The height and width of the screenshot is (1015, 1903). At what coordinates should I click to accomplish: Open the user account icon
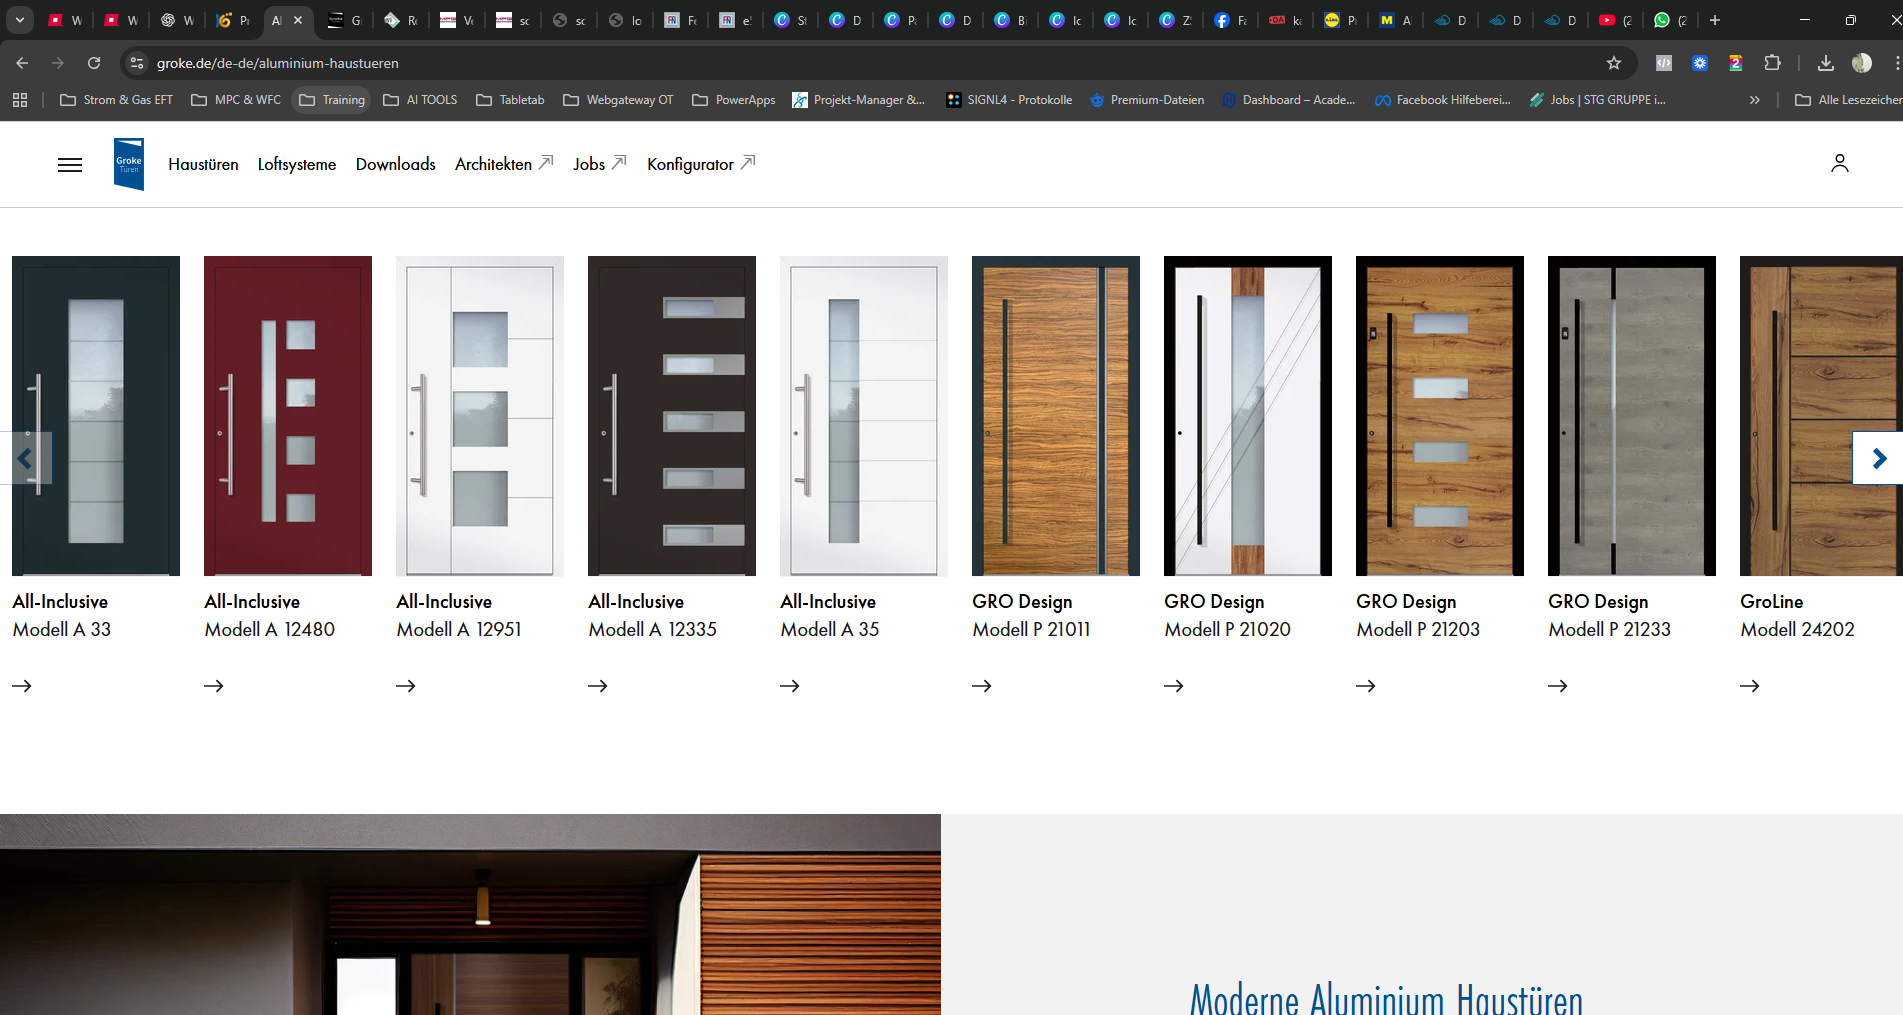(1839, 164)
